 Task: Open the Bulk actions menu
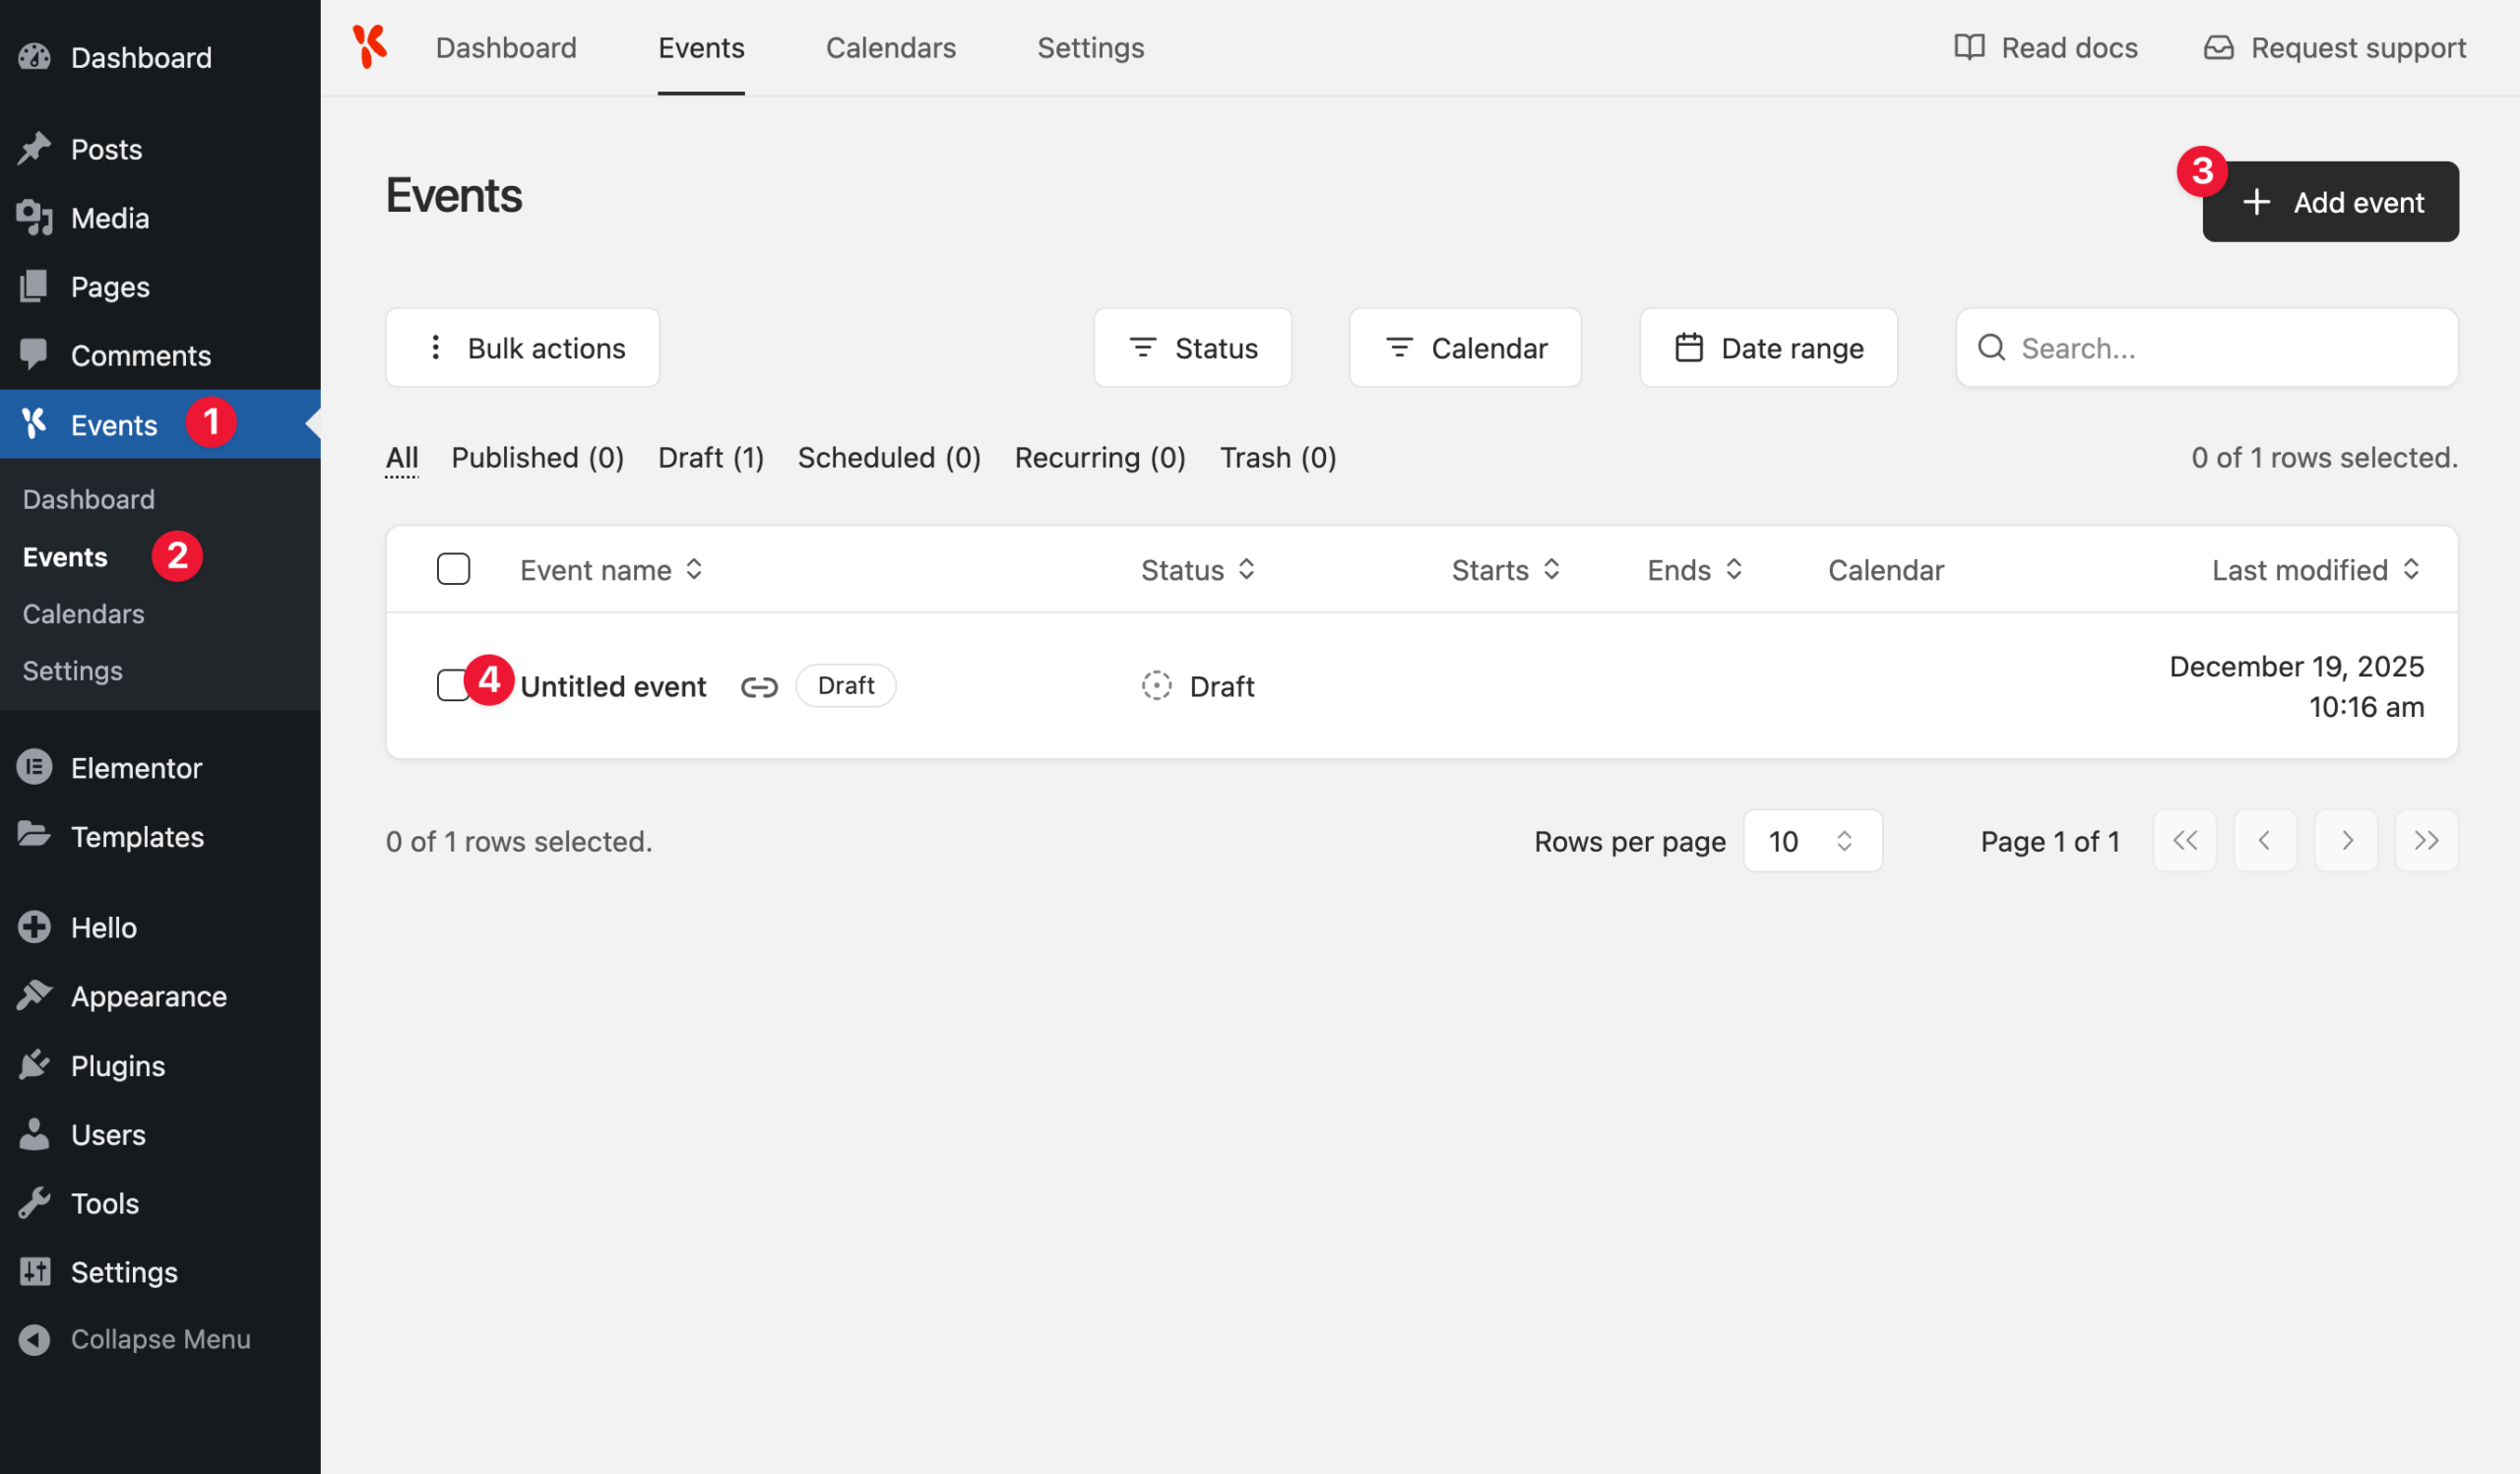522,348
